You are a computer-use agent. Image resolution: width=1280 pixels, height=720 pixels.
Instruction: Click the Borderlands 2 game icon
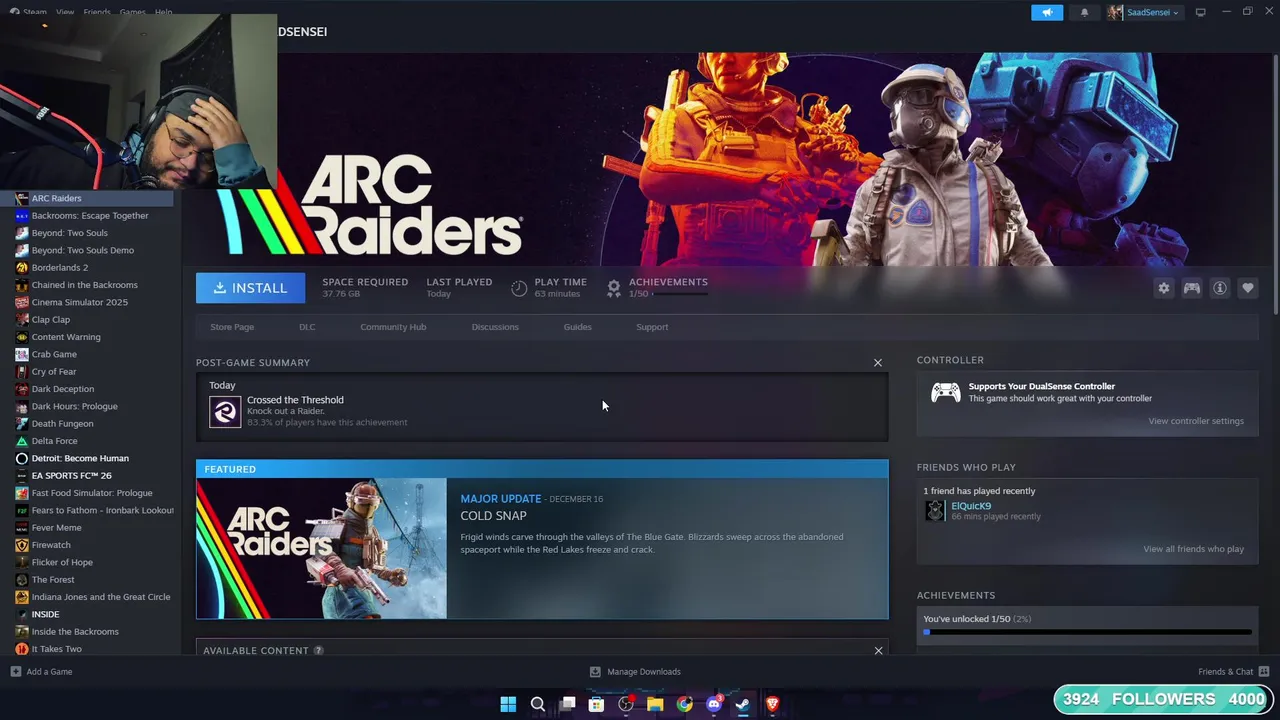tap(22, 268)
